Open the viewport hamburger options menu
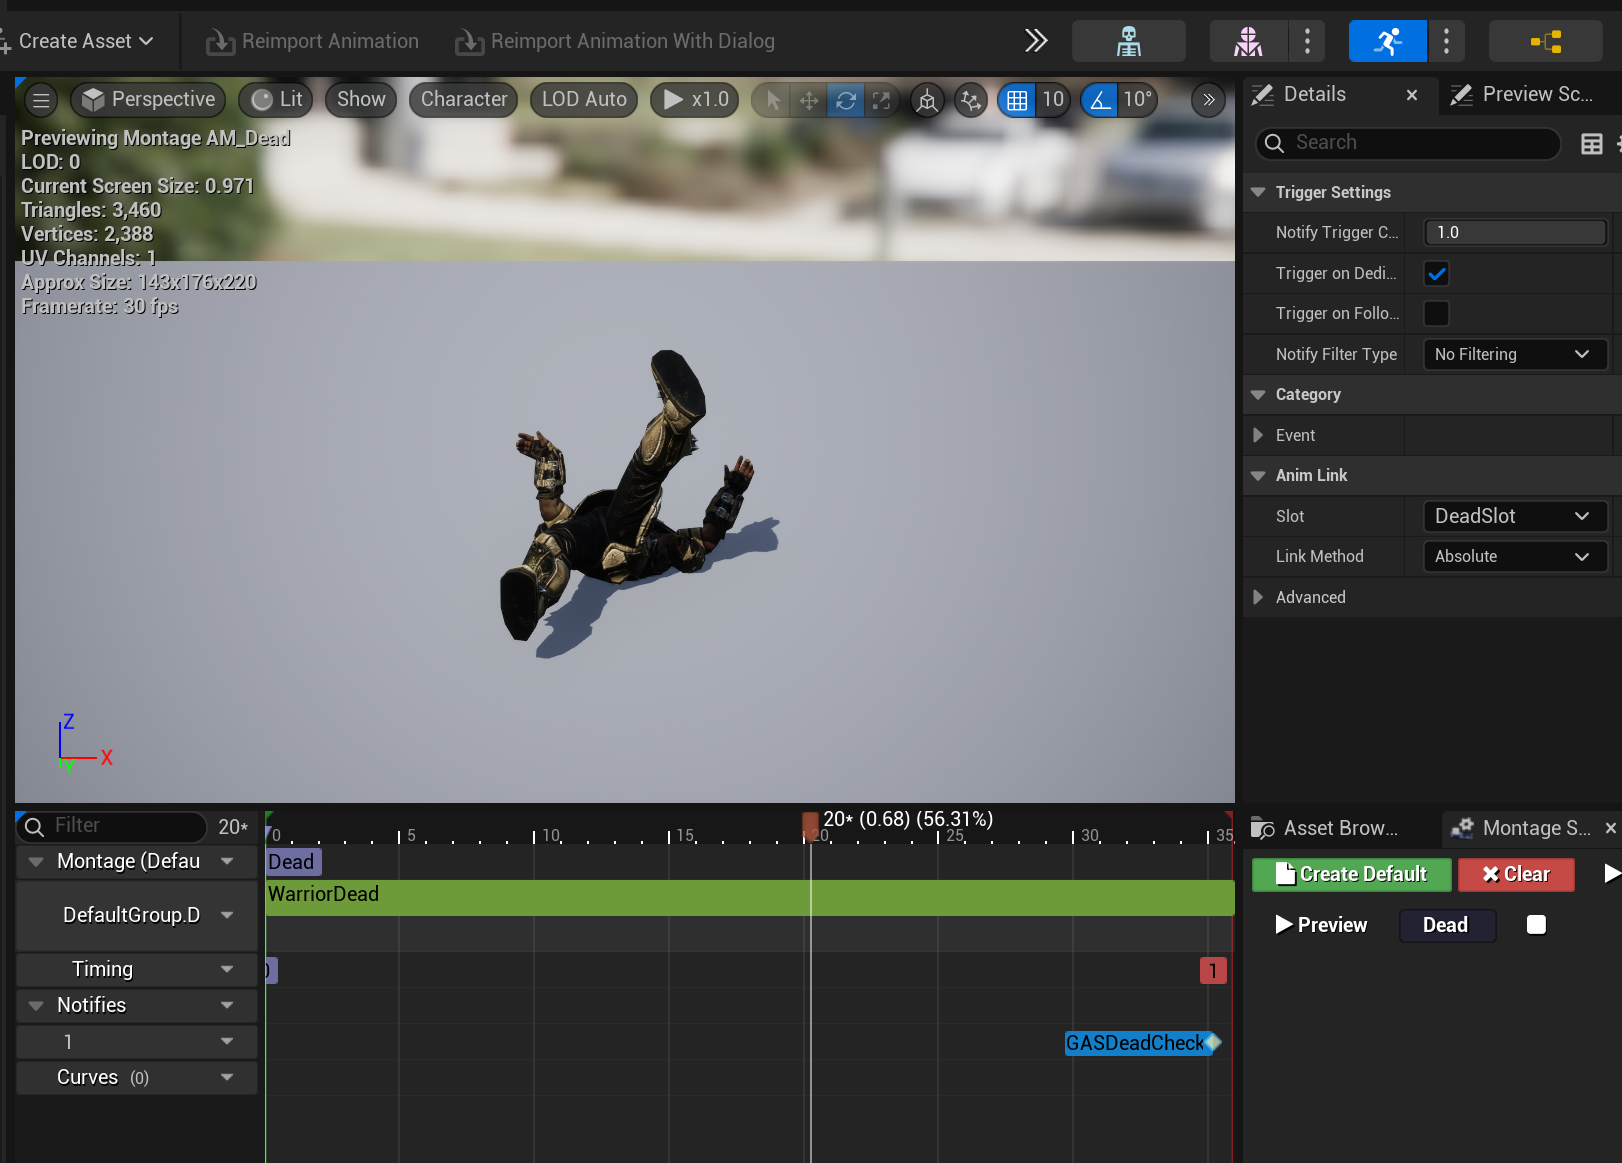 pyautogui.click(x=41, y=100)
